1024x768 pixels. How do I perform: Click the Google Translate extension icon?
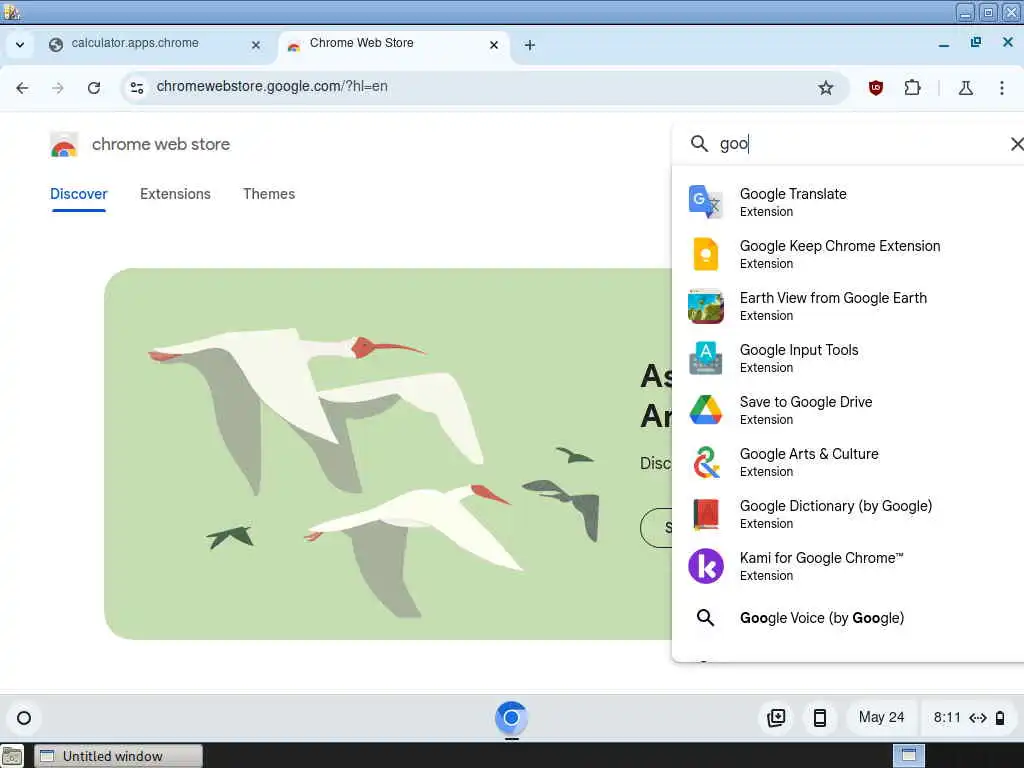705,202
